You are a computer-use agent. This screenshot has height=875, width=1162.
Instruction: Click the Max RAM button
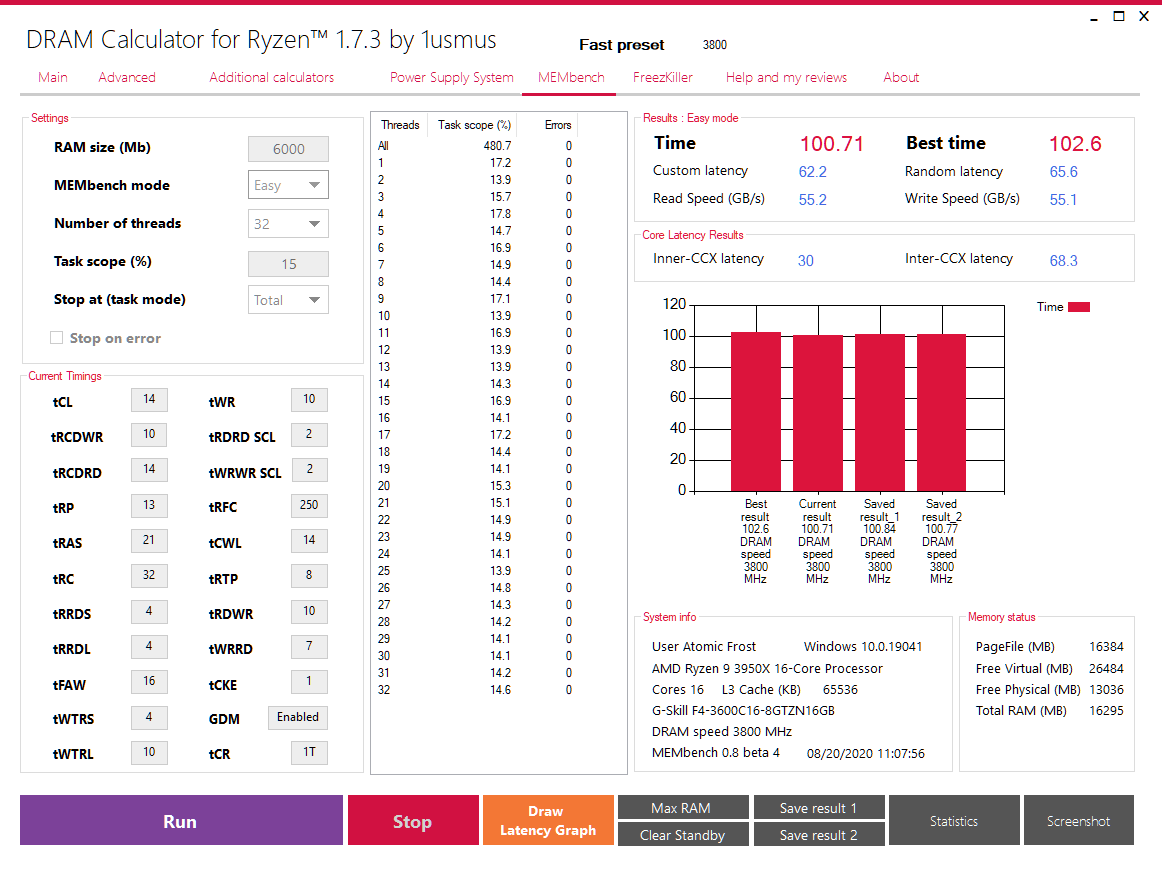point(683,807)
